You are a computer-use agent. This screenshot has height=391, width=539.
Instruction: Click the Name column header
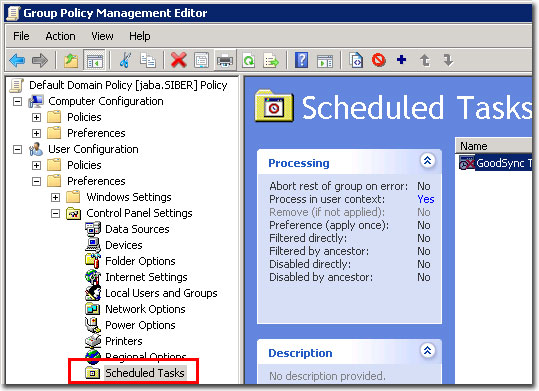click(x=493, y=146)
